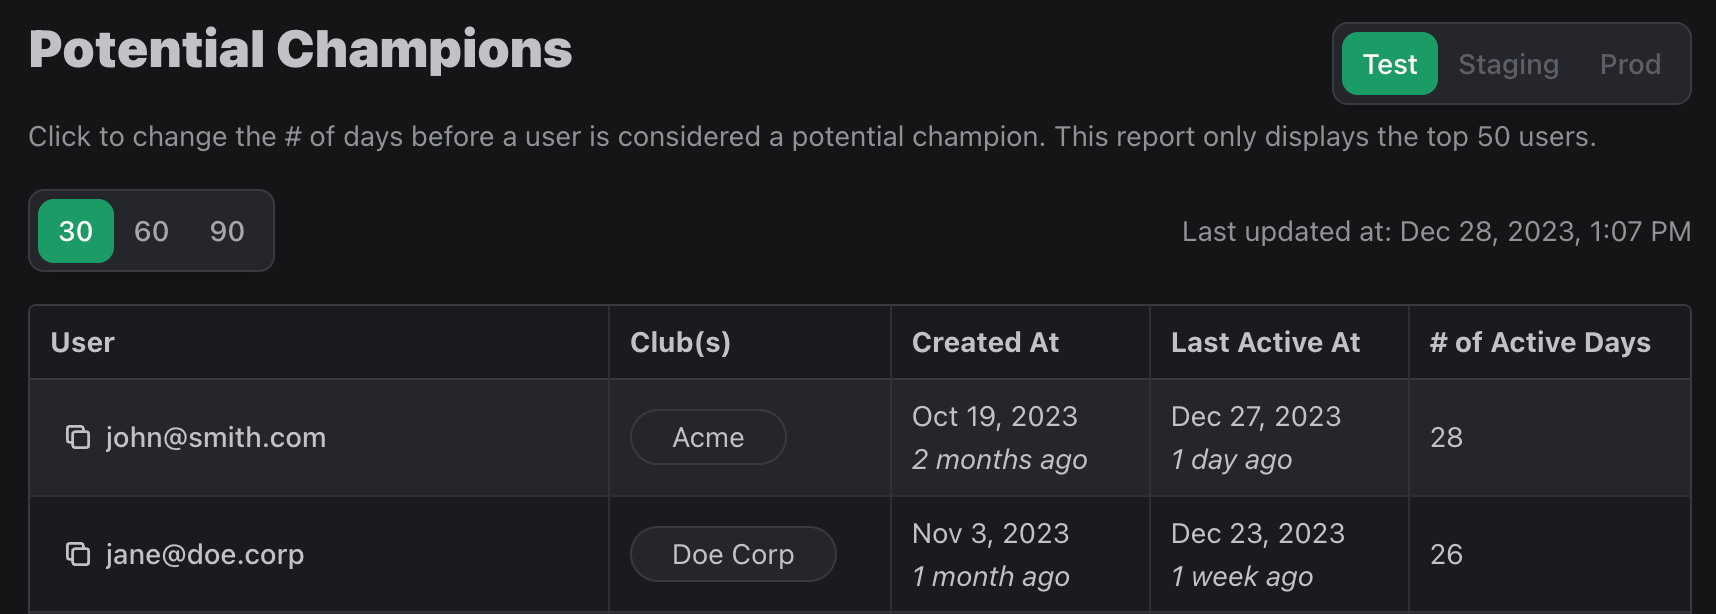1716x614 pixels.
Task: Open the Acme club badge
Action: [708, 437]
